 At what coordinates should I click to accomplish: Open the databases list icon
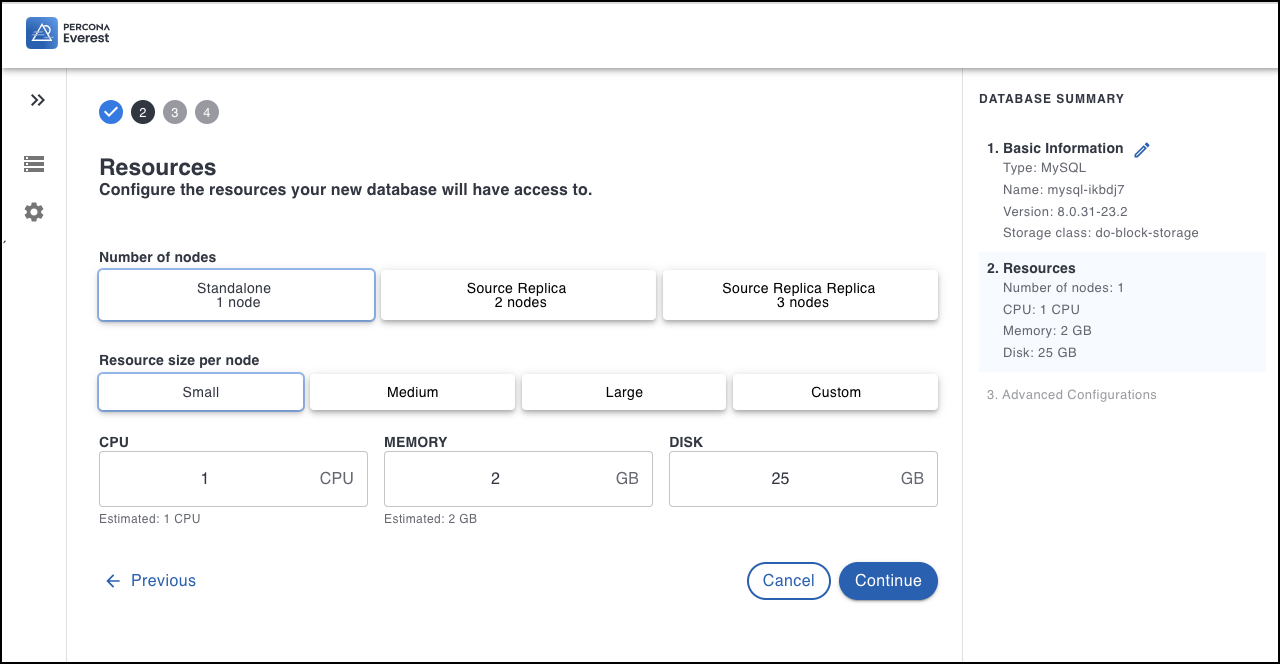coord(34,164)
